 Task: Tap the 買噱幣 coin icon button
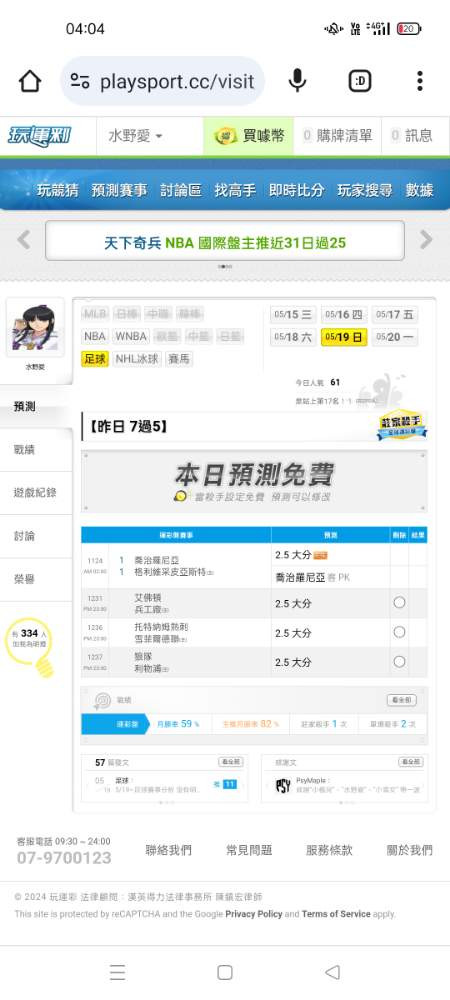(x=248, y=136)
